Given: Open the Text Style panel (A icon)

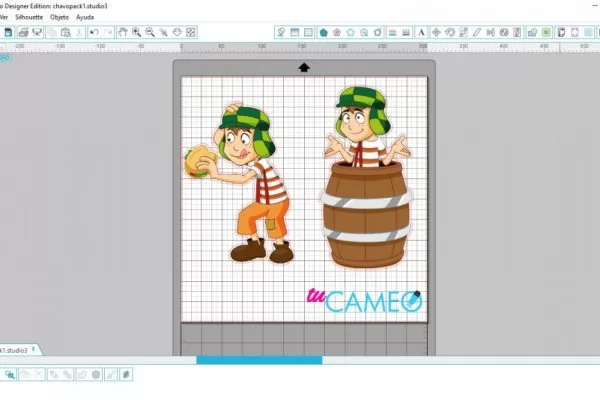Looking at the screenshot, I should point(421,32).
